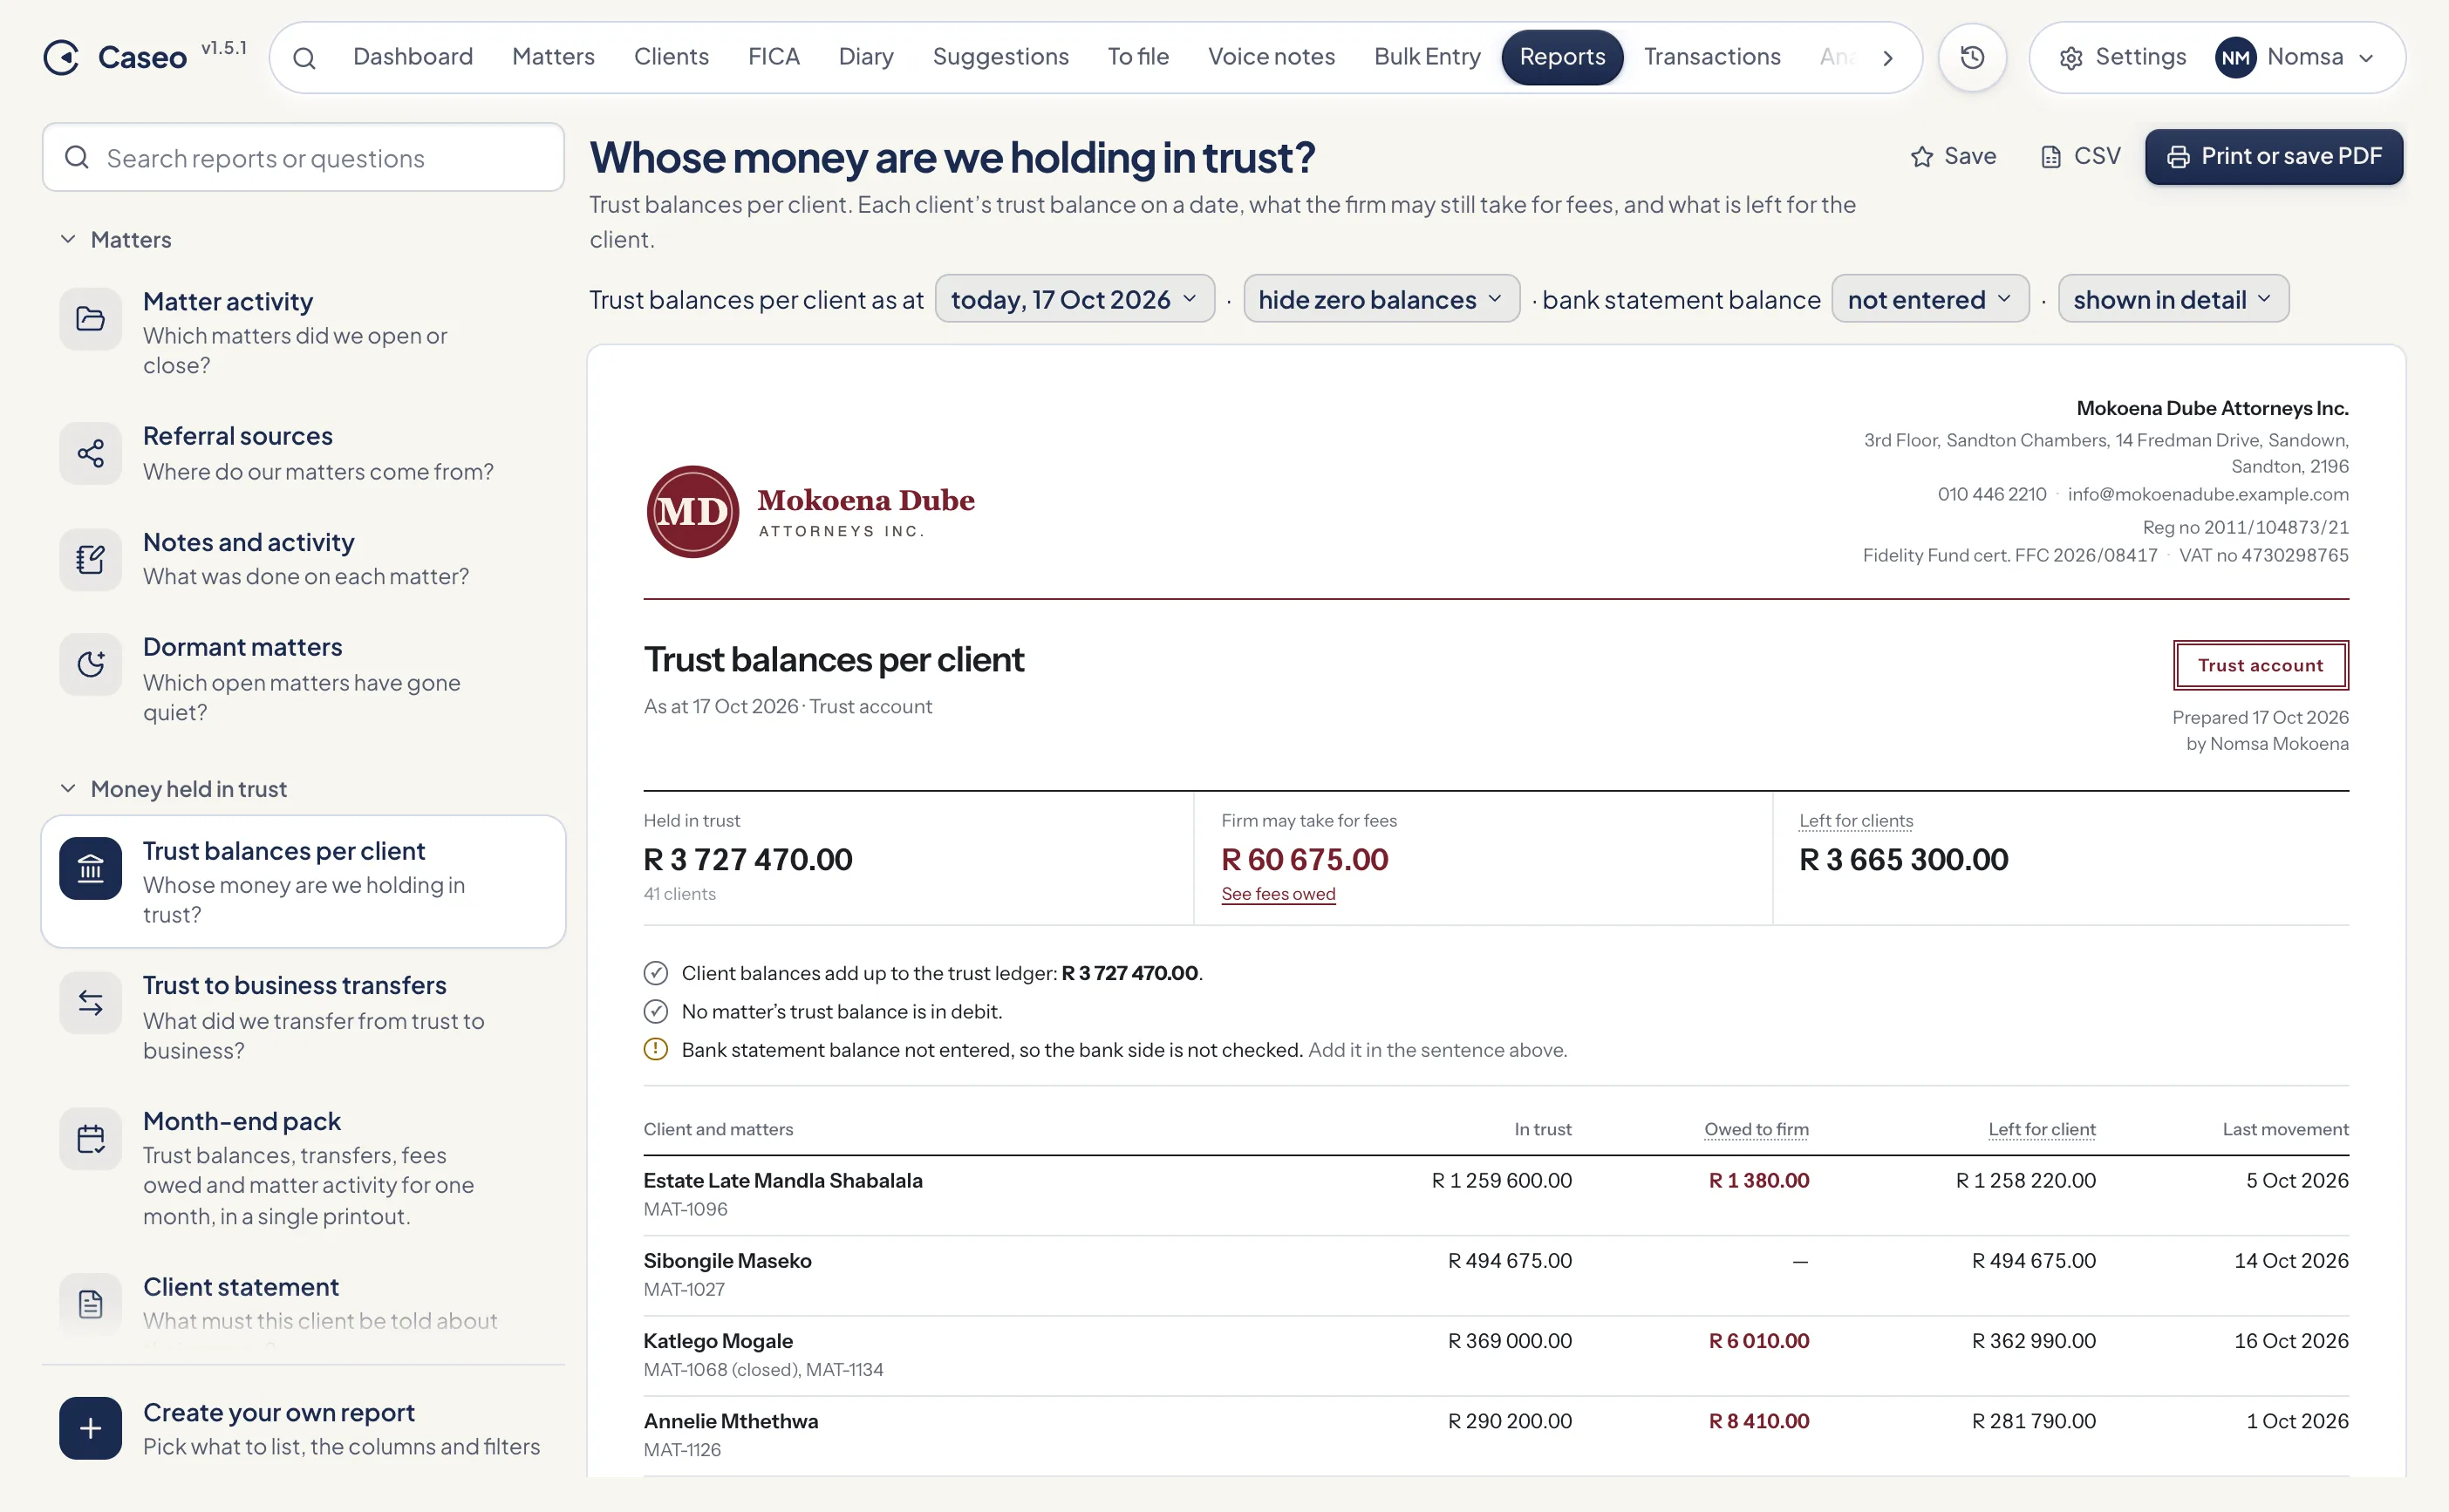
Task: Open the Bulk Entry tab
Action: tap(1427, 57)
